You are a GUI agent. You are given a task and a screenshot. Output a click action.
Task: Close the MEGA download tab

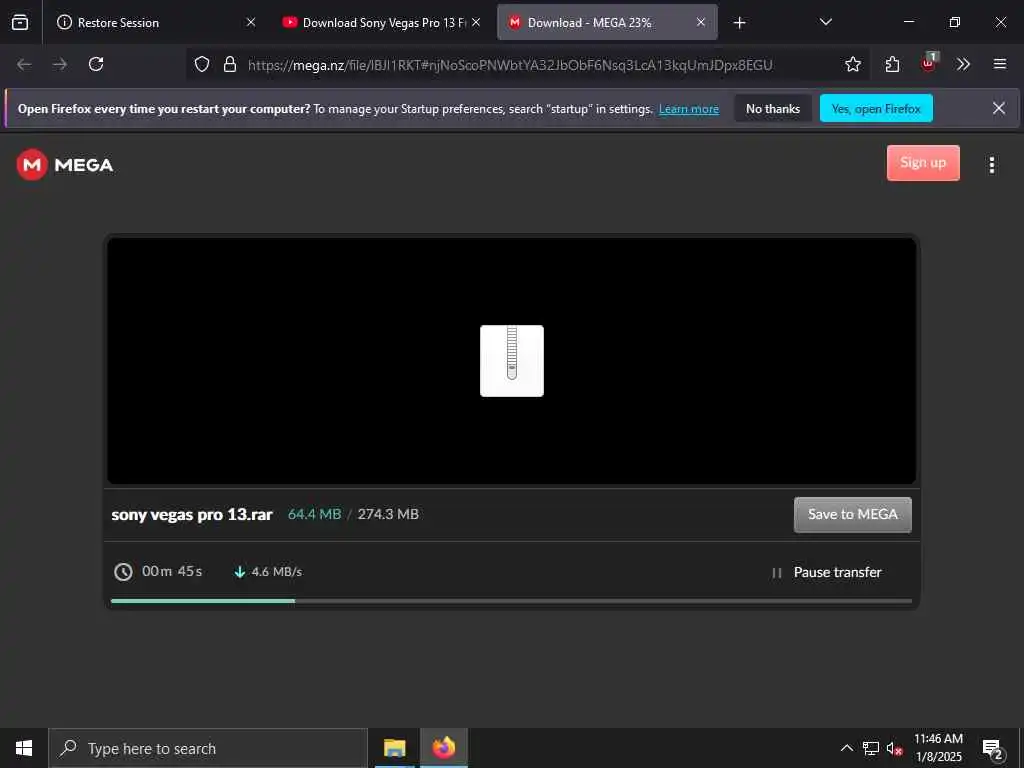coord(701,22)
